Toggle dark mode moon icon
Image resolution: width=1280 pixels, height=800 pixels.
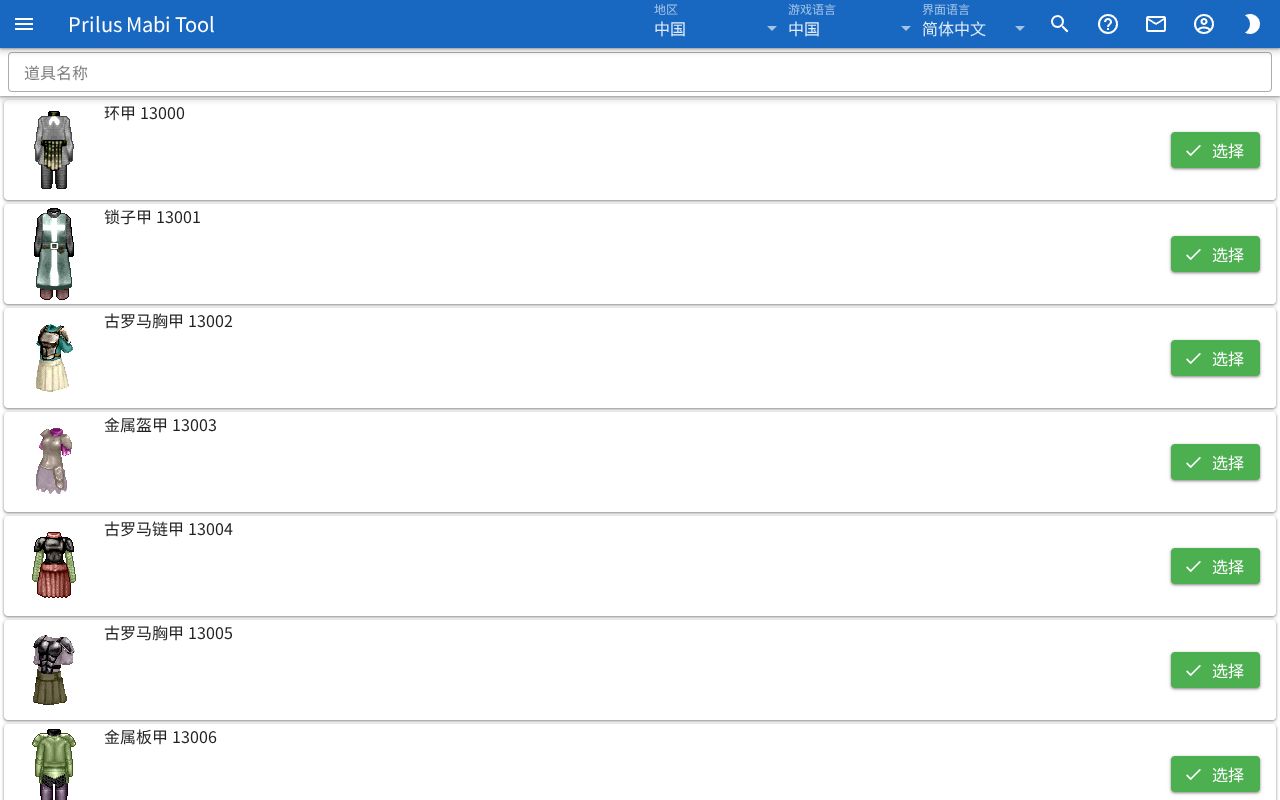[x=1252, y=24]
